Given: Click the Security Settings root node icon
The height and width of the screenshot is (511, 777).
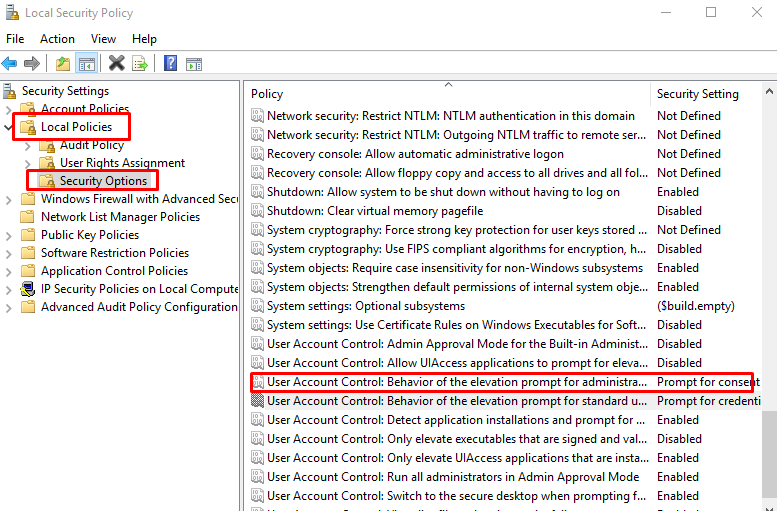Looking at the screenshot, I should [9, 91].
